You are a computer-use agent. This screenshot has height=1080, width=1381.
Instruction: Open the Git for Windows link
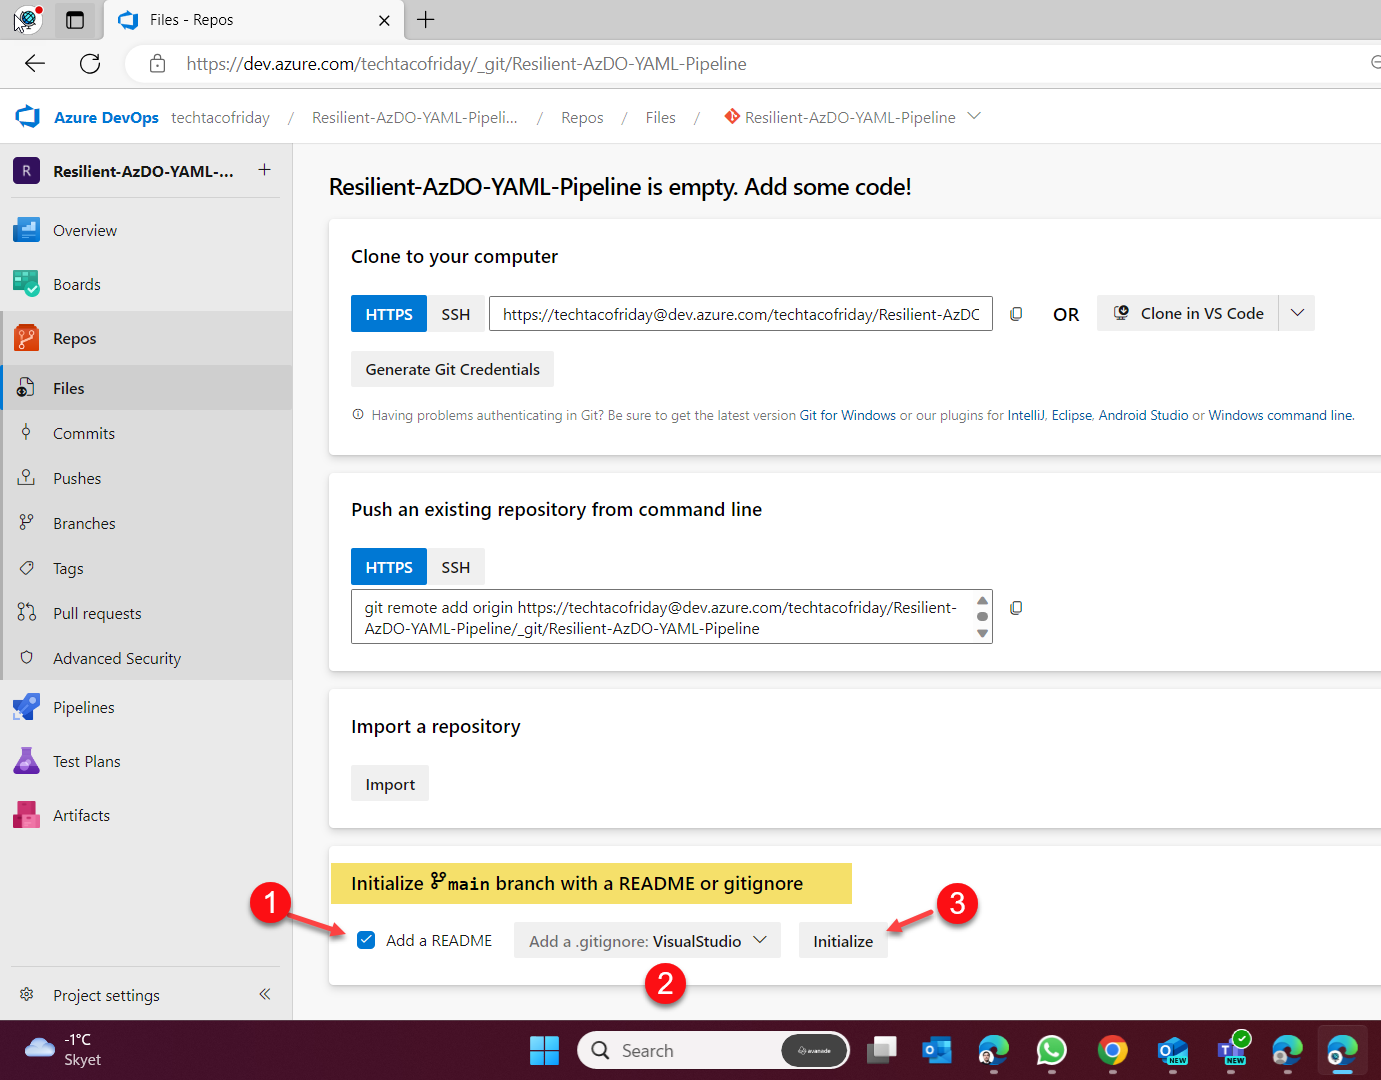(847, 415)
